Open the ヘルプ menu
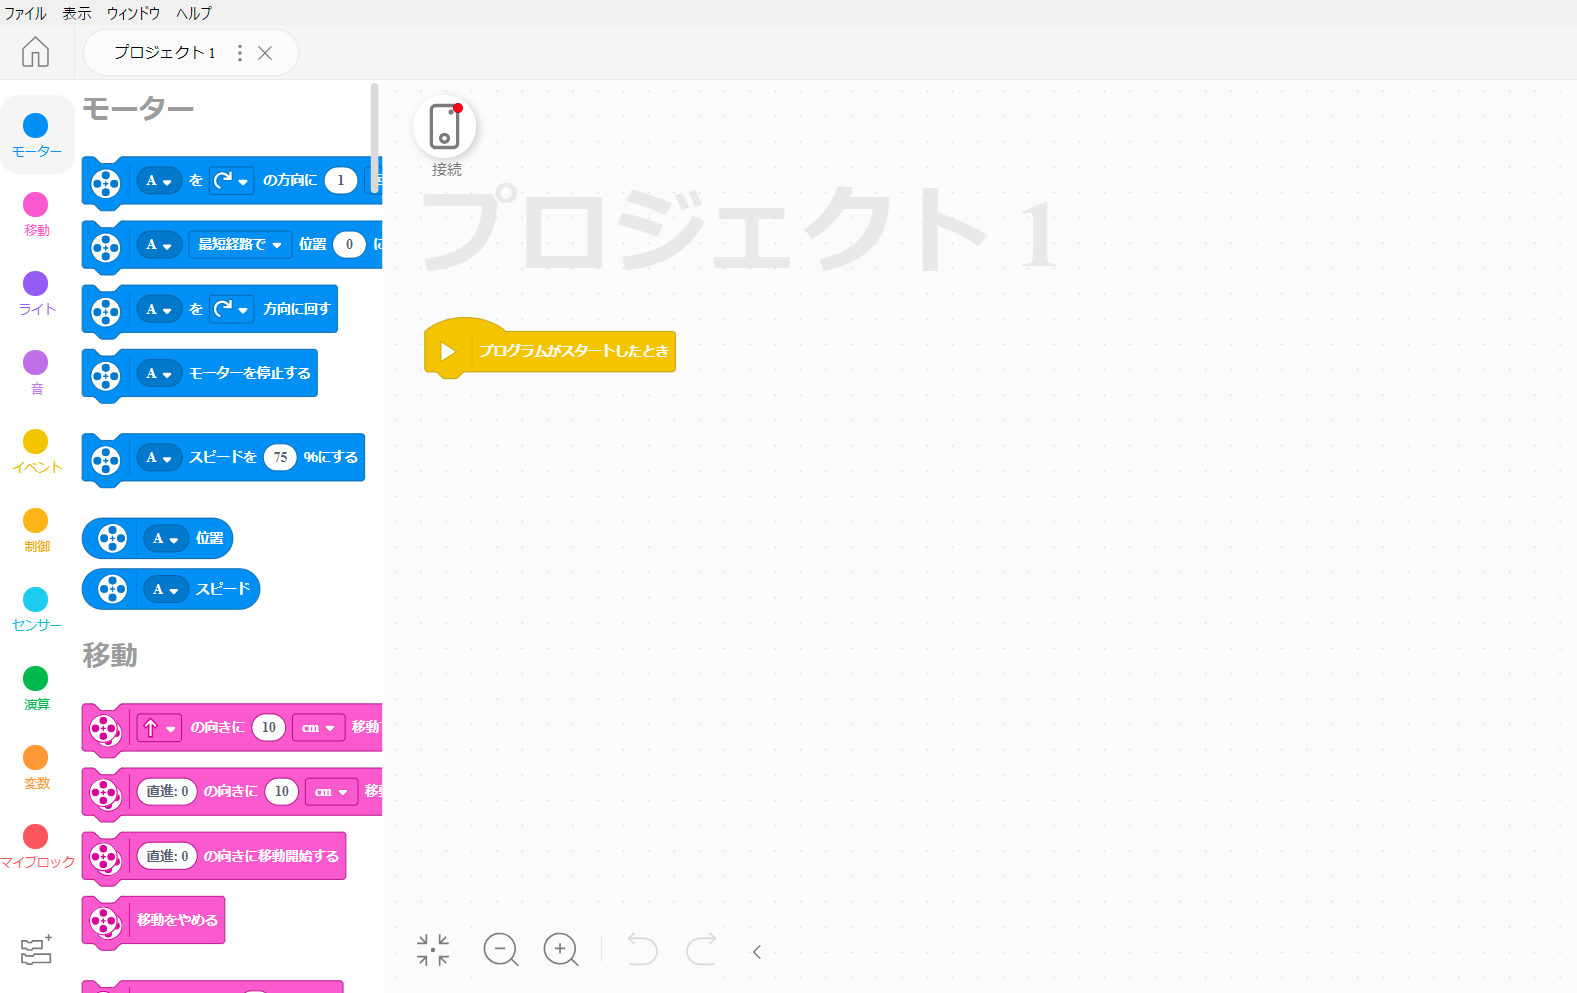Image resolution: width=1577 pixels, height=993 pixels. pyautogui.click(x=194, y=13)
